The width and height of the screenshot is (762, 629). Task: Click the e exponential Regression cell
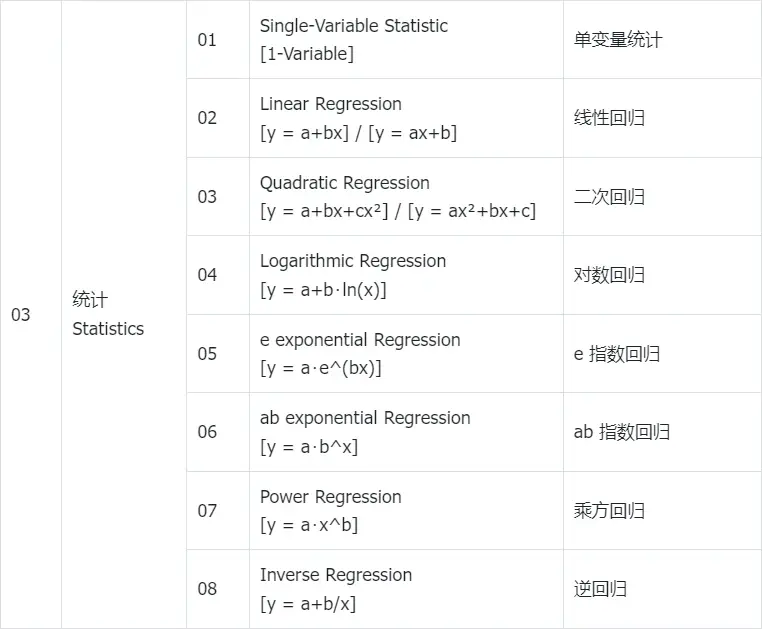coord(406,353)
